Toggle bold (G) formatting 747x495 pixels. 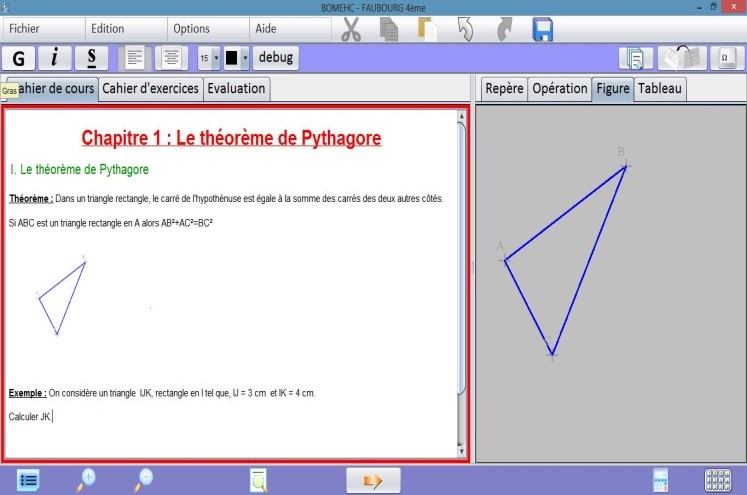tap(19, 58)
